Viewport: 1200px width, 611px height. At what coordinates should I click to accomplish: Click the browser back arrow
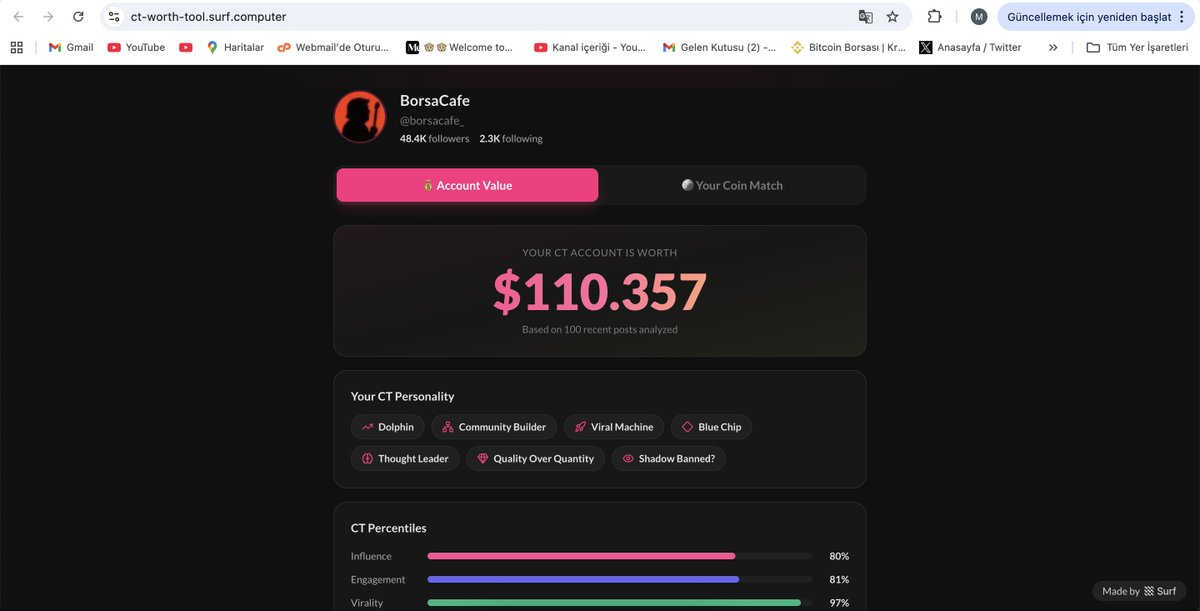tap(18, 17)
